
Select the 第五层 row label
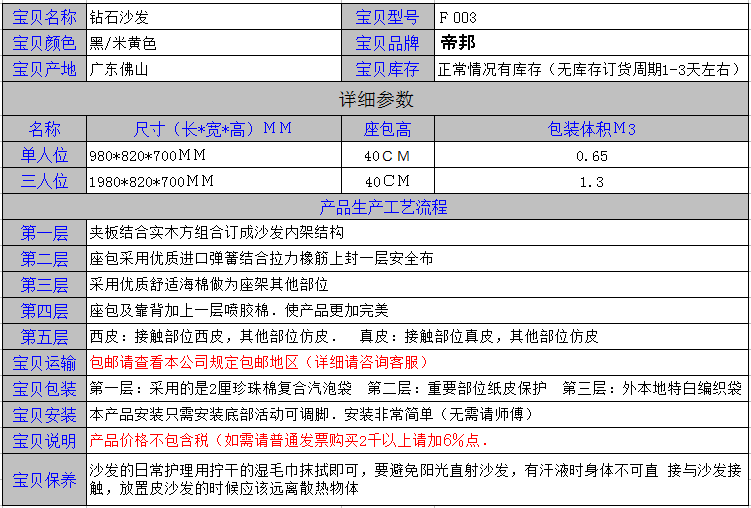click(45, 337)
